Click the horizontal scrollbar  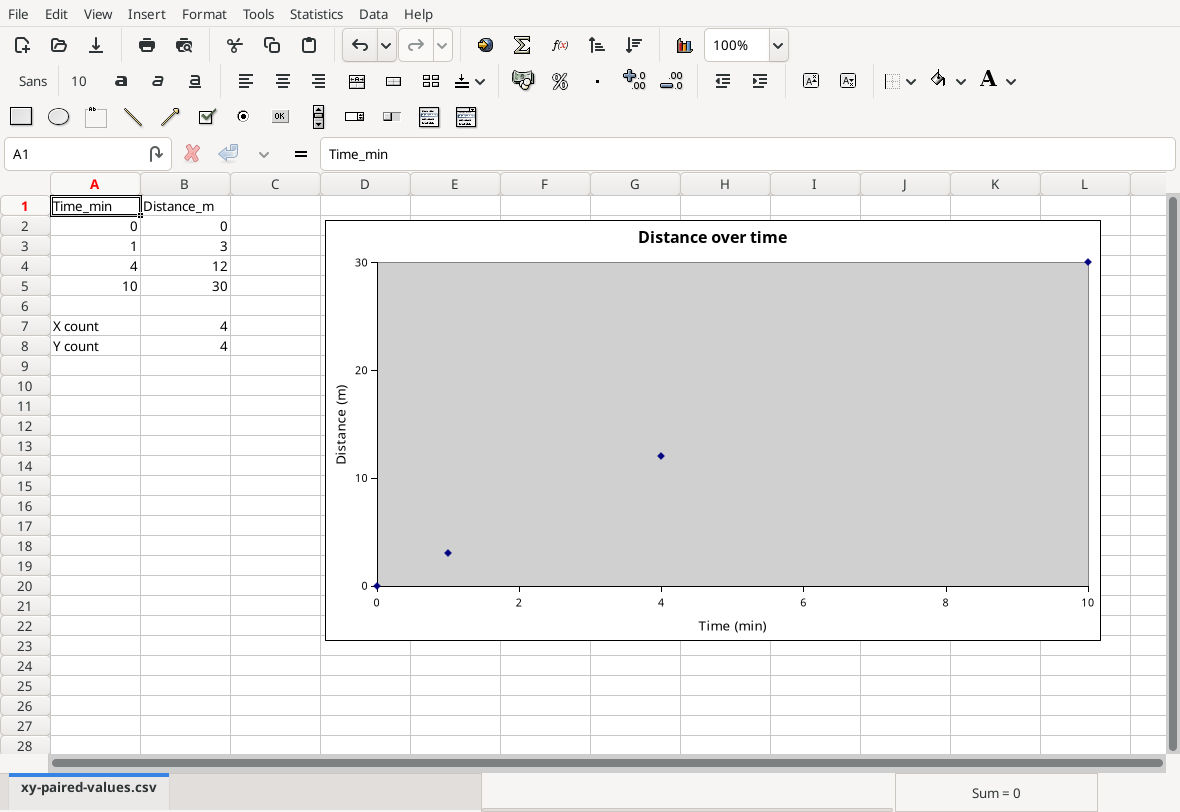pyautogui.click(x=607, y=763)
